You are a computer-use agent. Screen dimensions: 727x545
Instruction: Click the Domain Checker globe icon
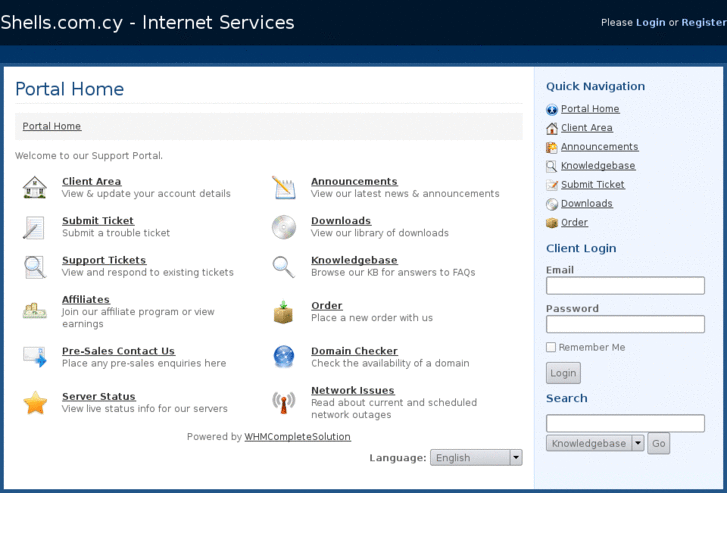(284, 357)
